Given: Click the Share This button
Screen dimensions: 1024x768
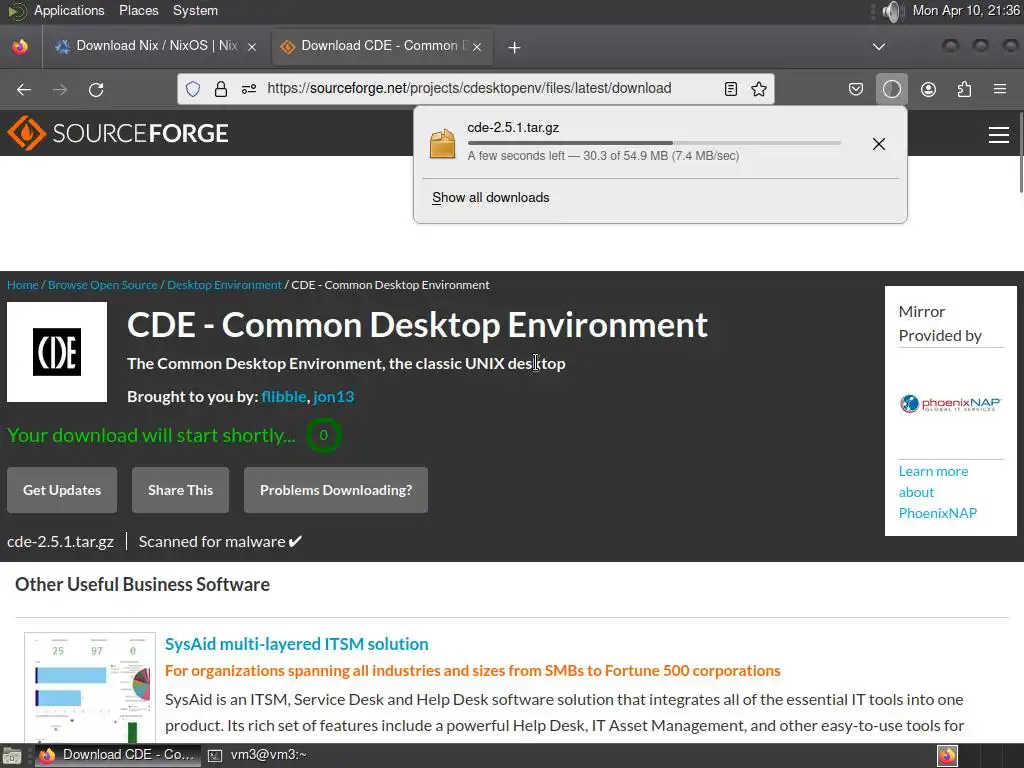Looking at the screenshot, I should (x=180, y=490).
